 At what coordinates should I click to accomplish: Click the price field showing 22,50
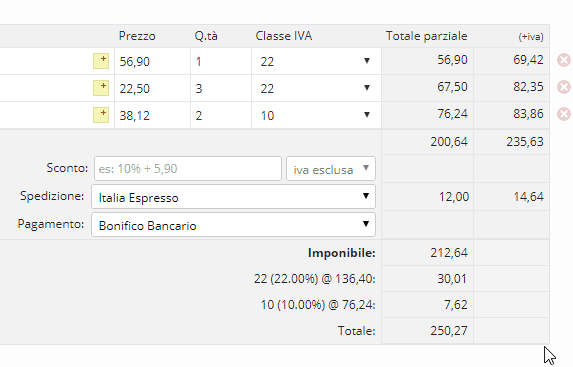(152, 88)
